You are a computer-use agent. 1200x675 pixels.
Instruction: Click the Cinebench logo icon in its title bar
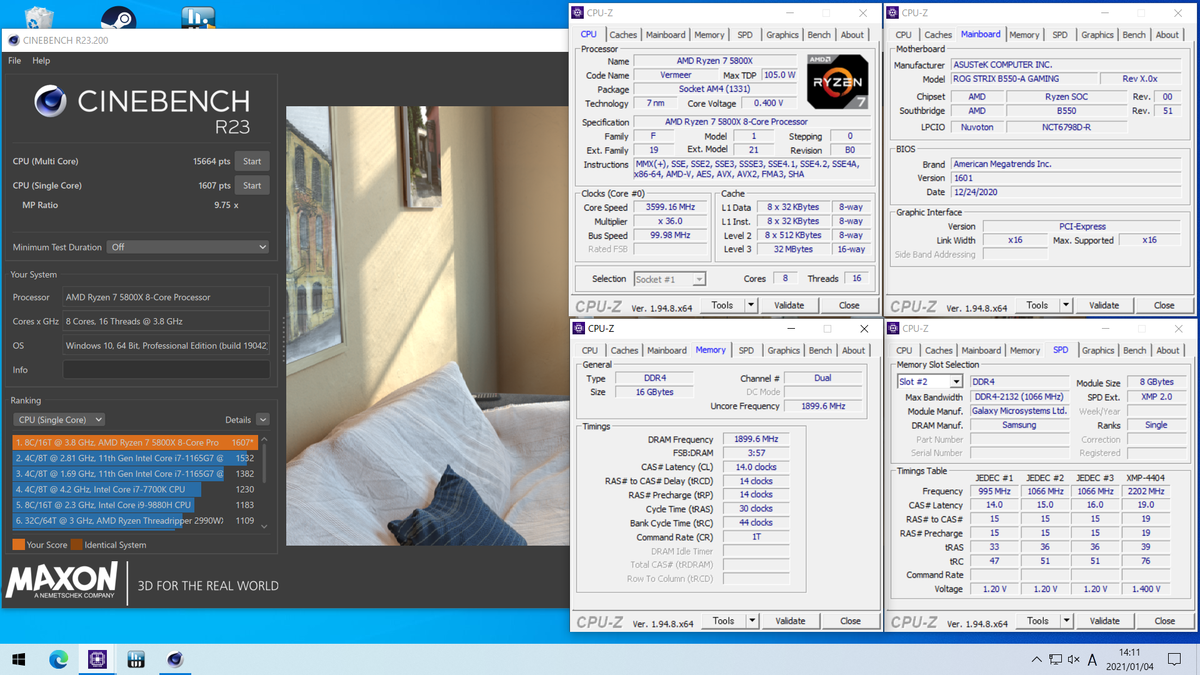pyautogui.click(x=13, y=40)
